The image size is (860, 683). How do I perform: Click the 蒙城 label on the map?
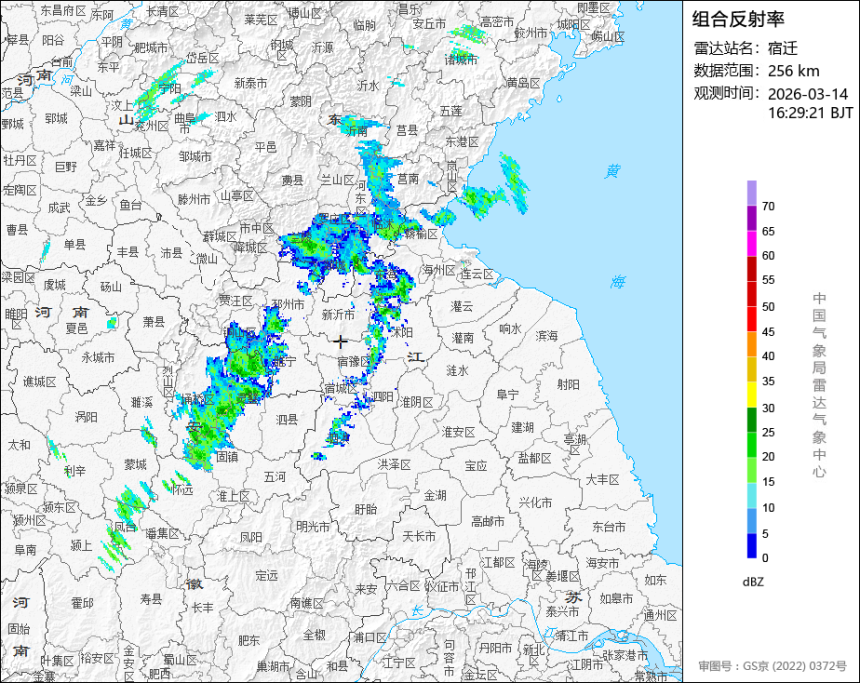point(135,465)
